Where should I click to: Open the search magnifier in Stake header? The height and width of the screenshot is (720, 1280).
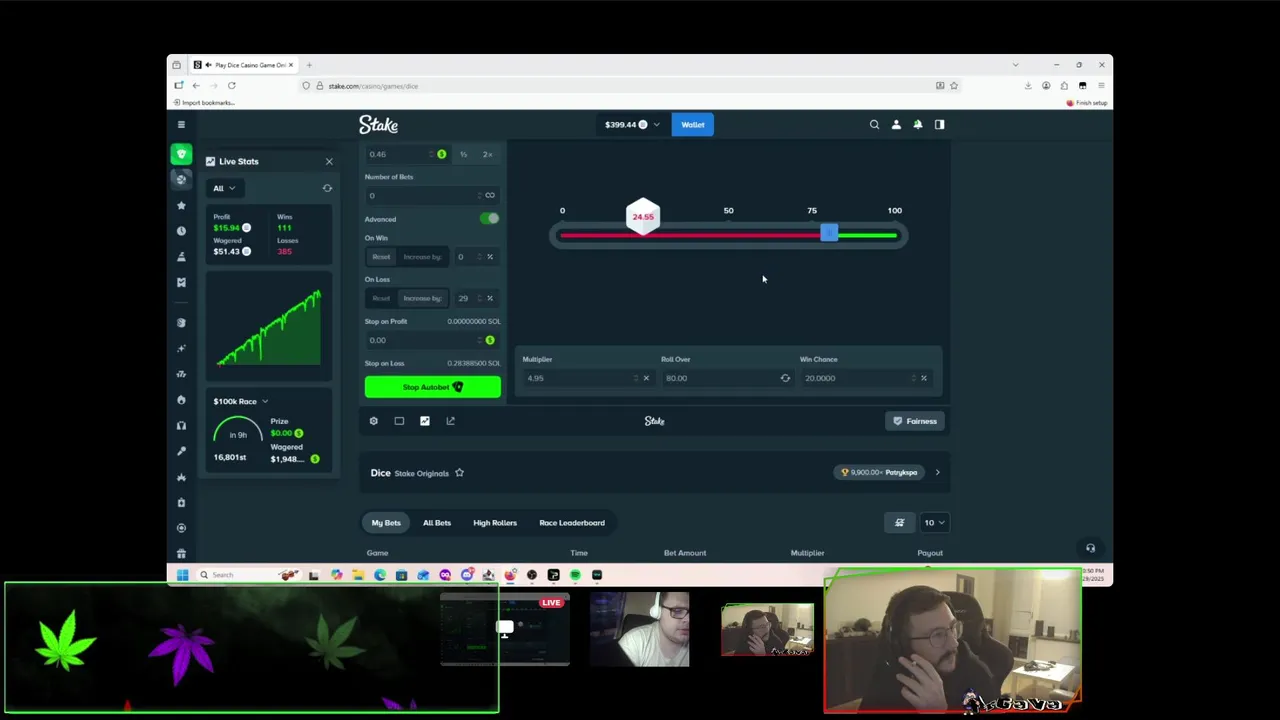point(874,125)
